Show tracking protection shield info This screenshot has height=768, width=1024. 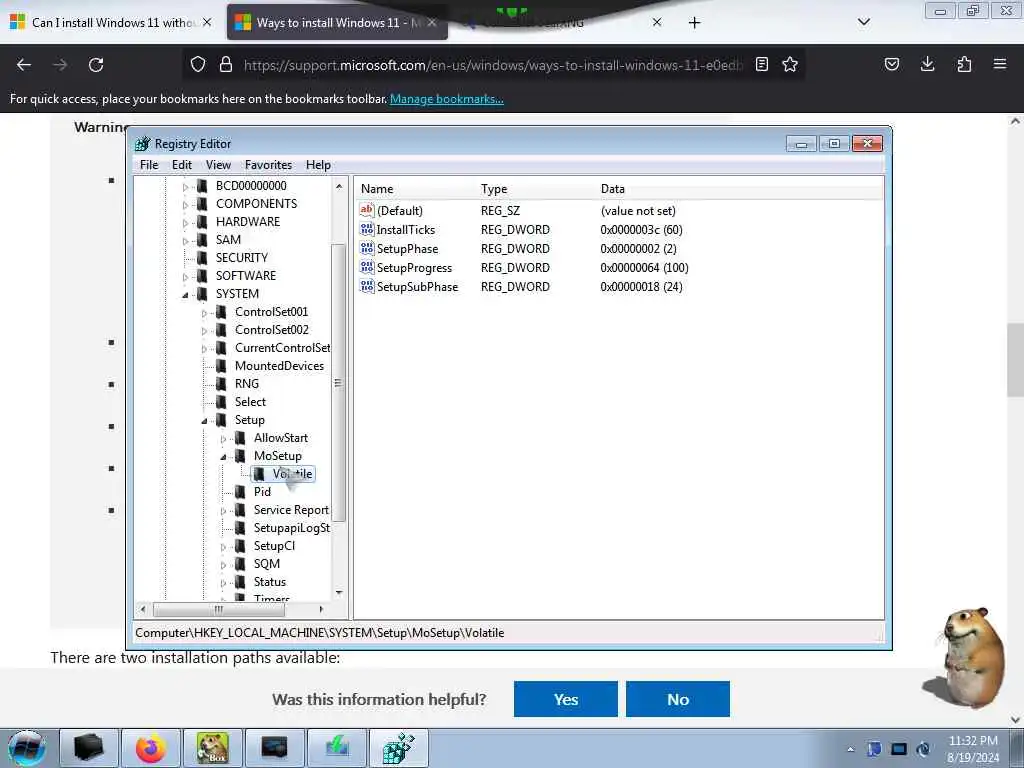[198, 64]
